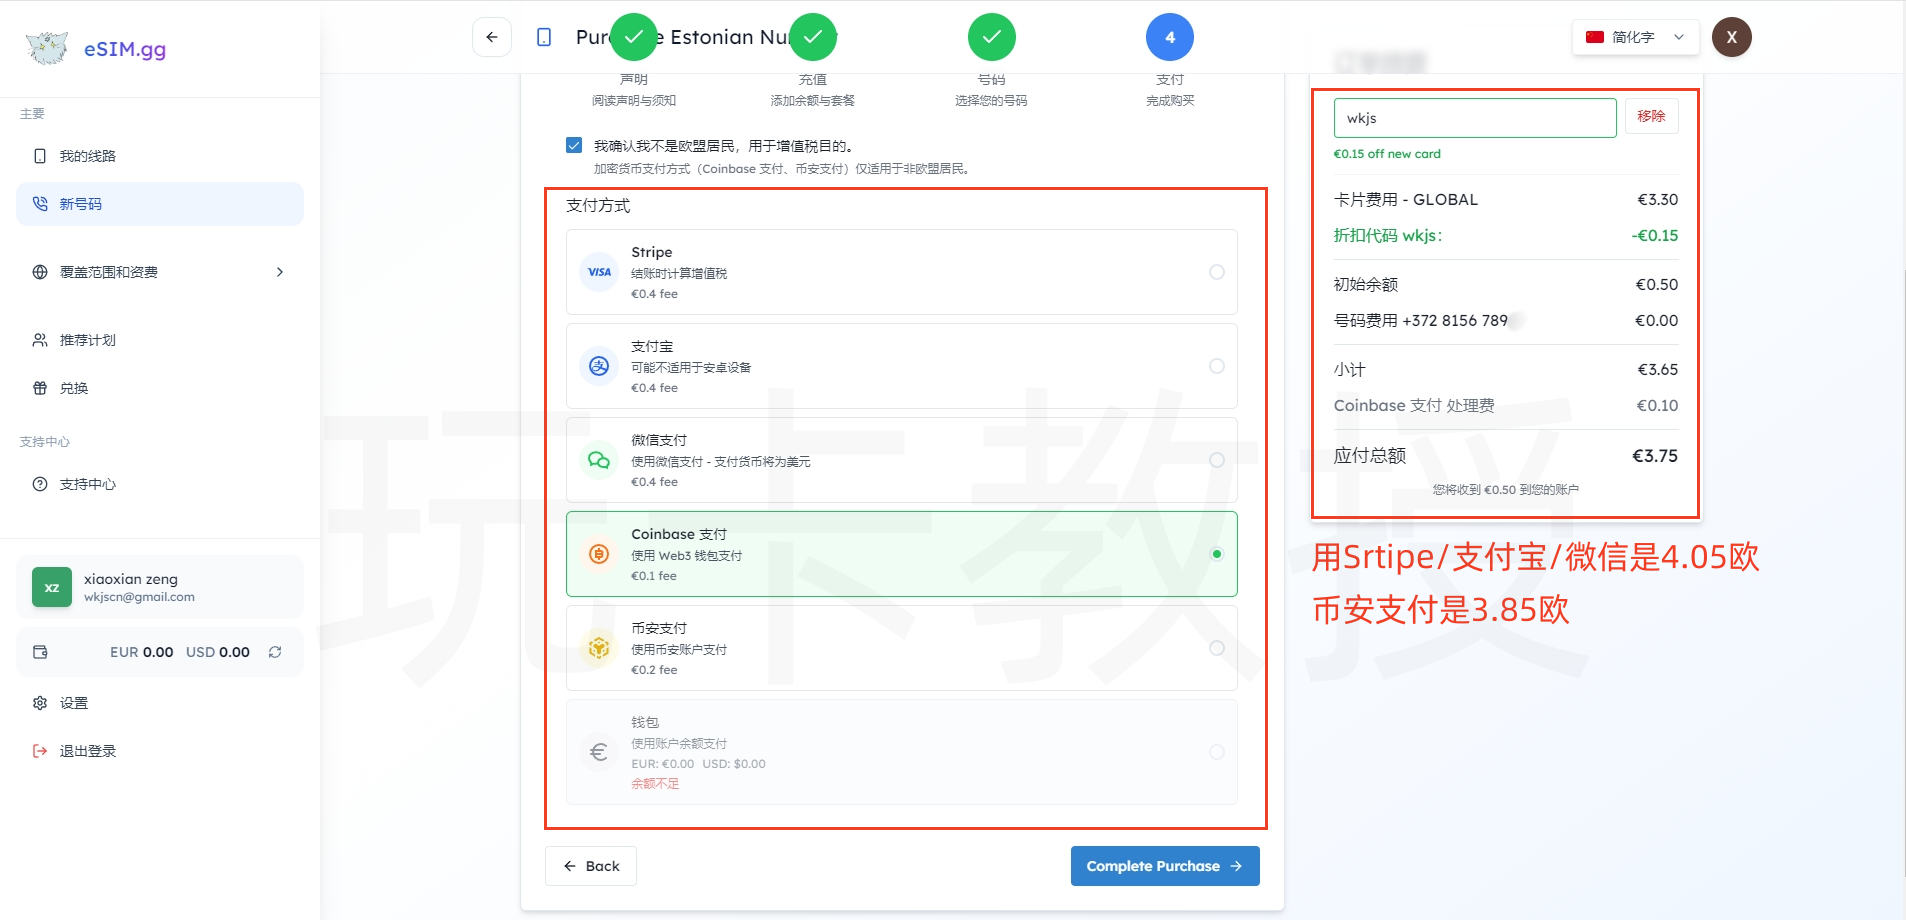The image size is (1906, 920).
Task: Click the 号码费用 +372 number line
Action: pos(1506,320)
